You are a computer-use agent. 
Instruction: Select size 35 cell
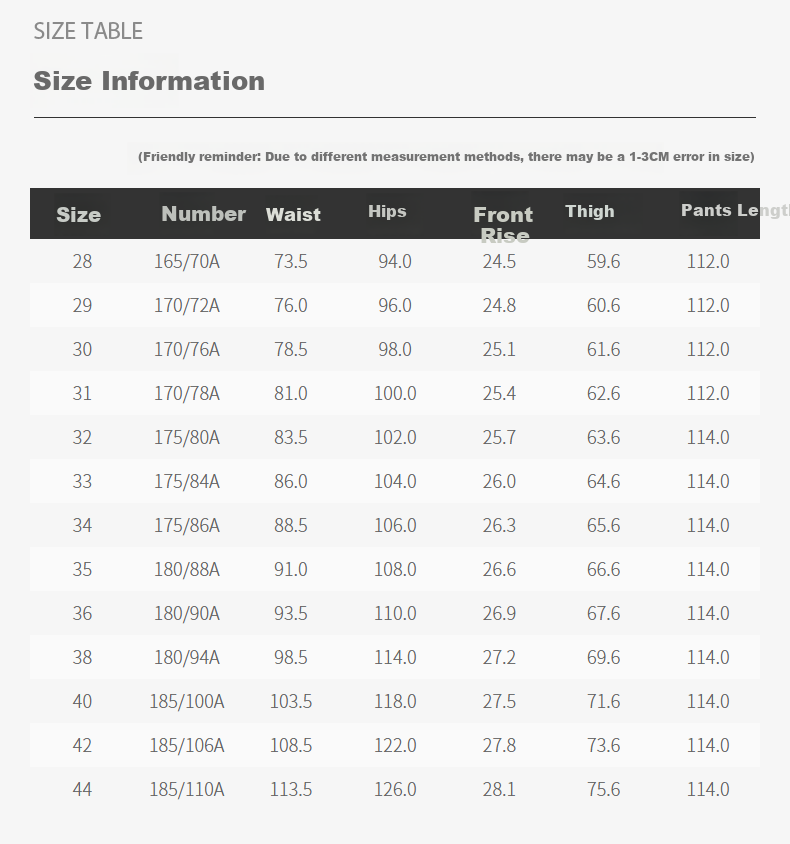(x=82, y=569)
